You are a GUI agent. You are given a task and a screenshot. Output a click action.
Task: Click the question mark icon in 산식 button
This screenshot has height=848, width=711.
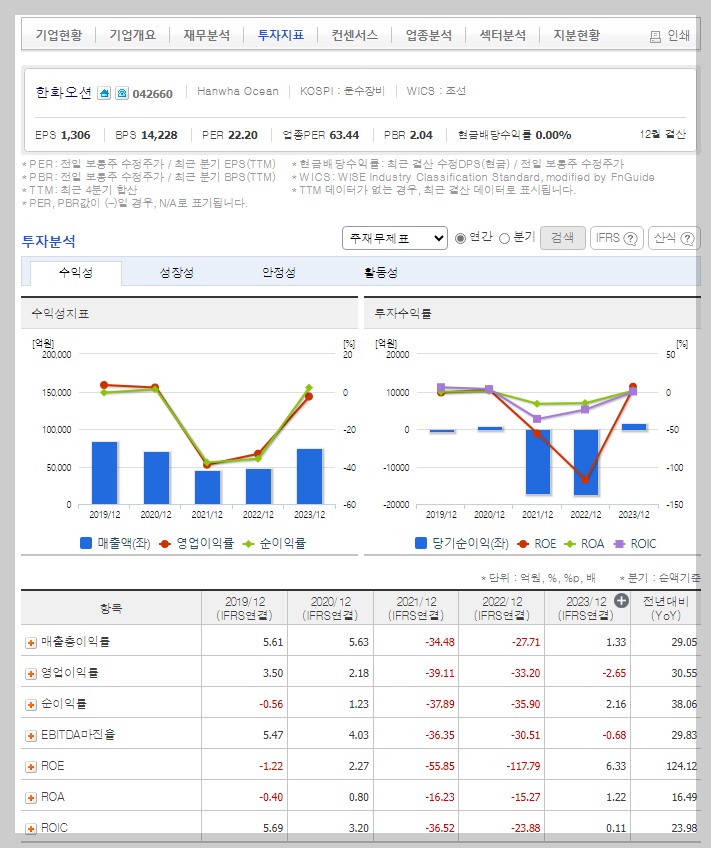[x=687, y=238]
